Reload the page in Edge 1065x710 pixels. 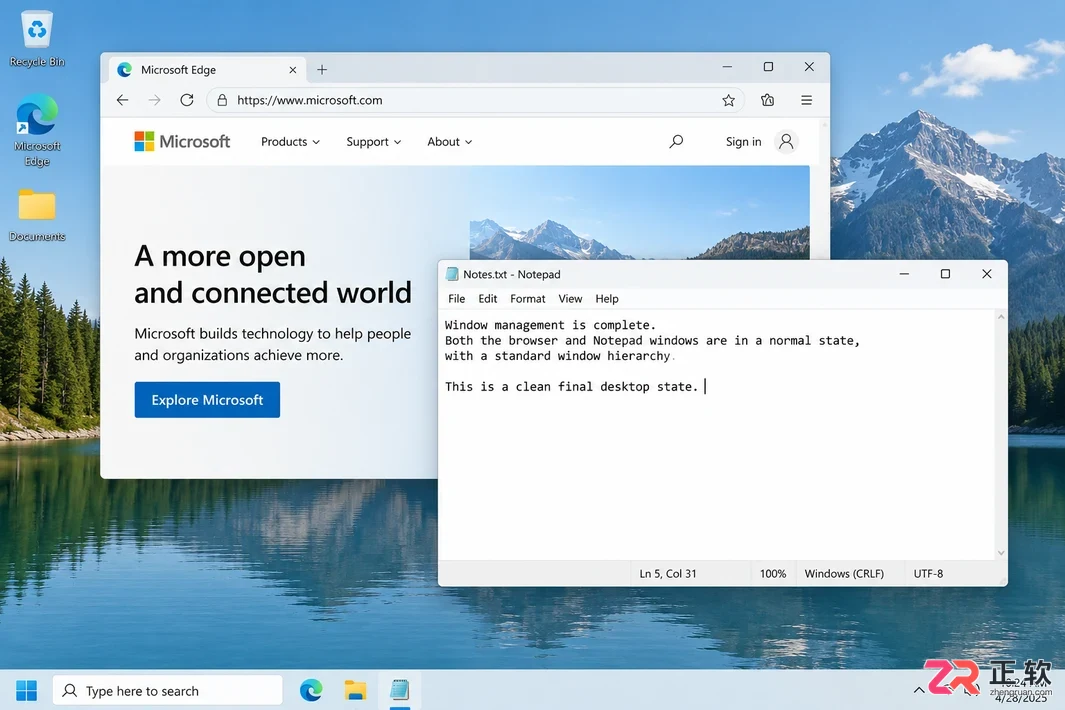click(x=187, y=100)
